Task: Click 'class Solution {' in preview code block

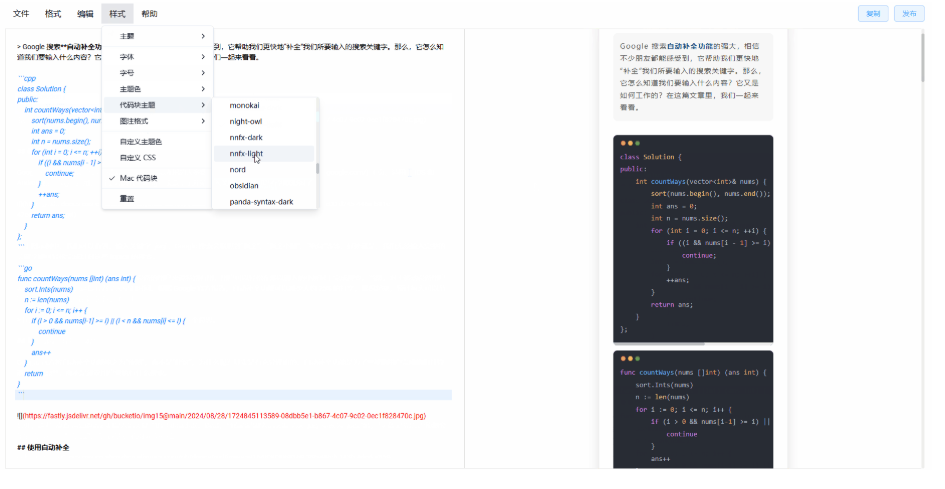Action: [651, 157]
